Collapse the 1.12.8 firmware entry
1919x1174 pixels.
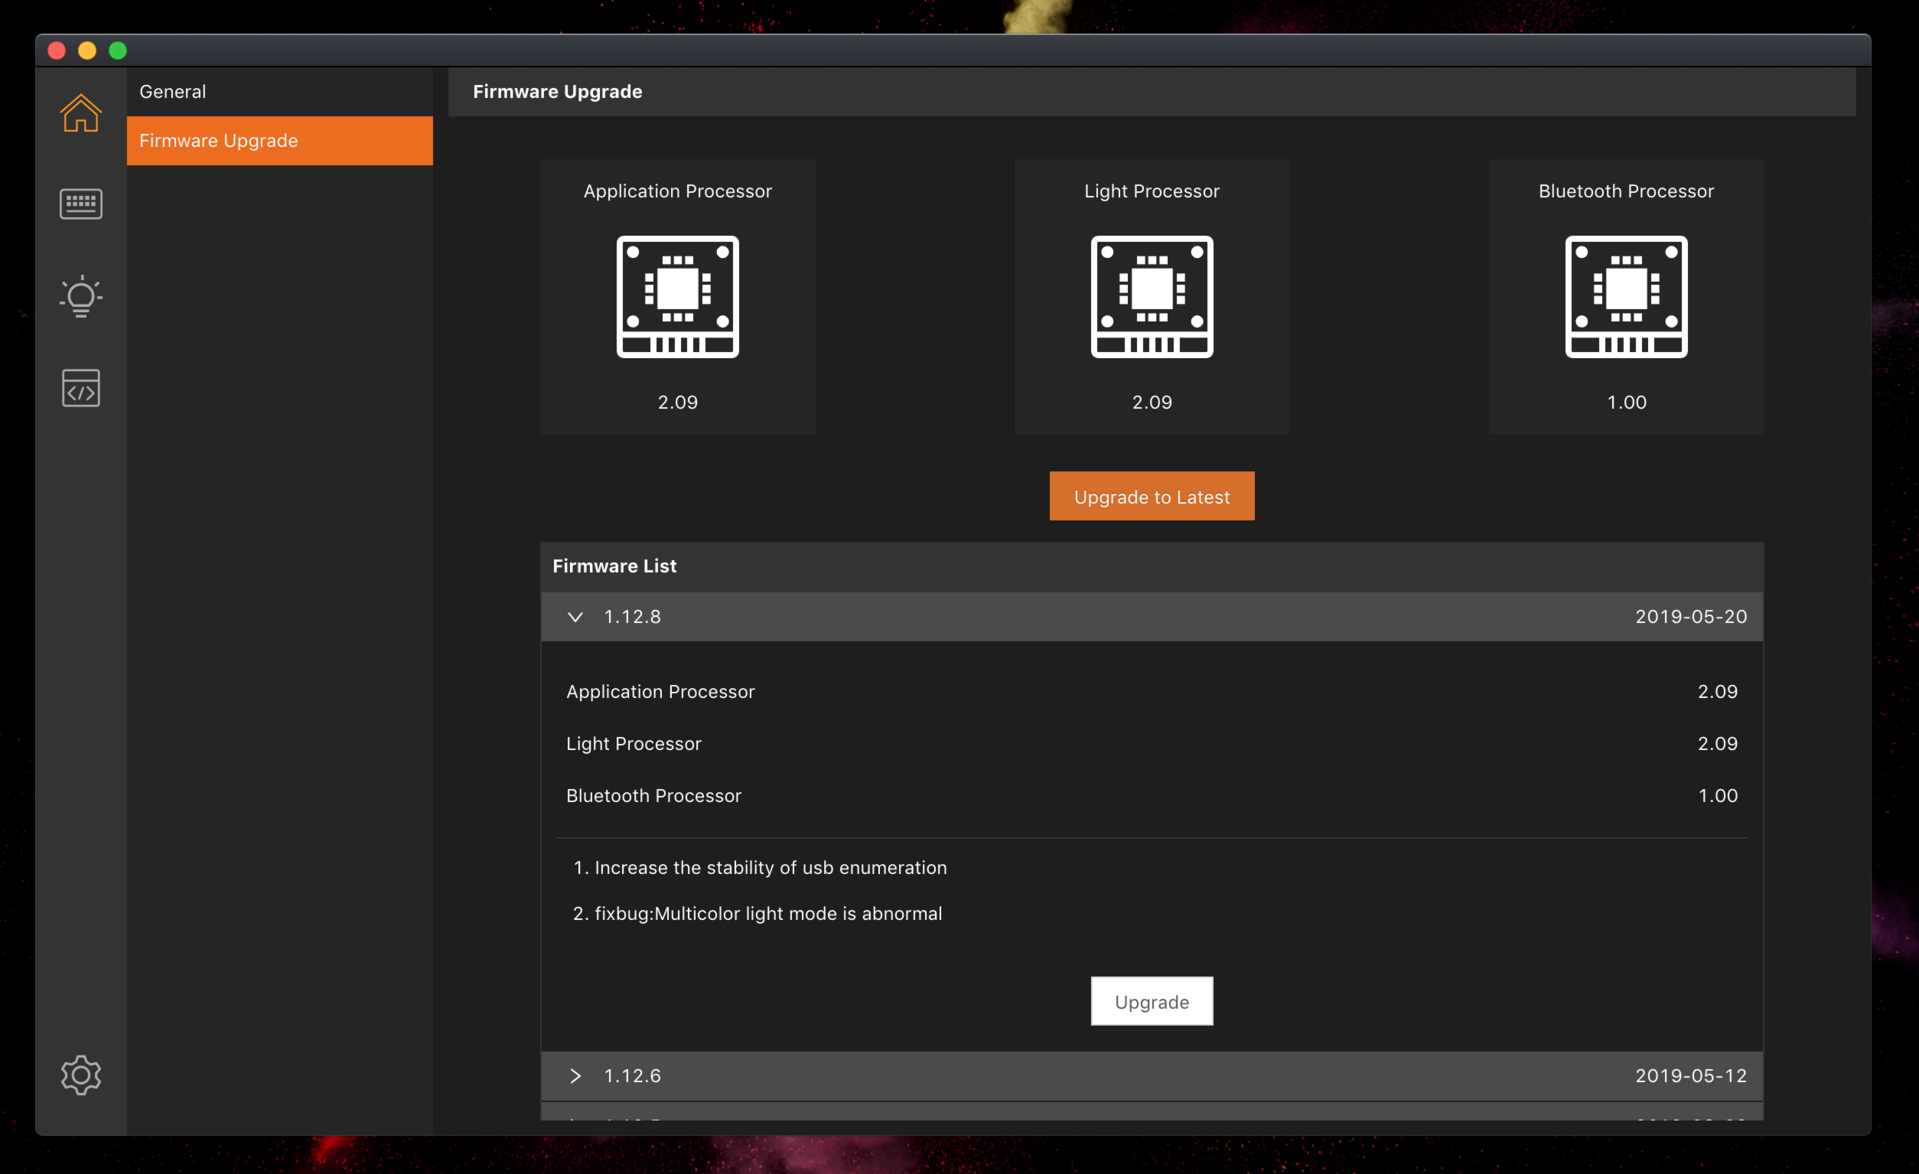click(575, 617)
